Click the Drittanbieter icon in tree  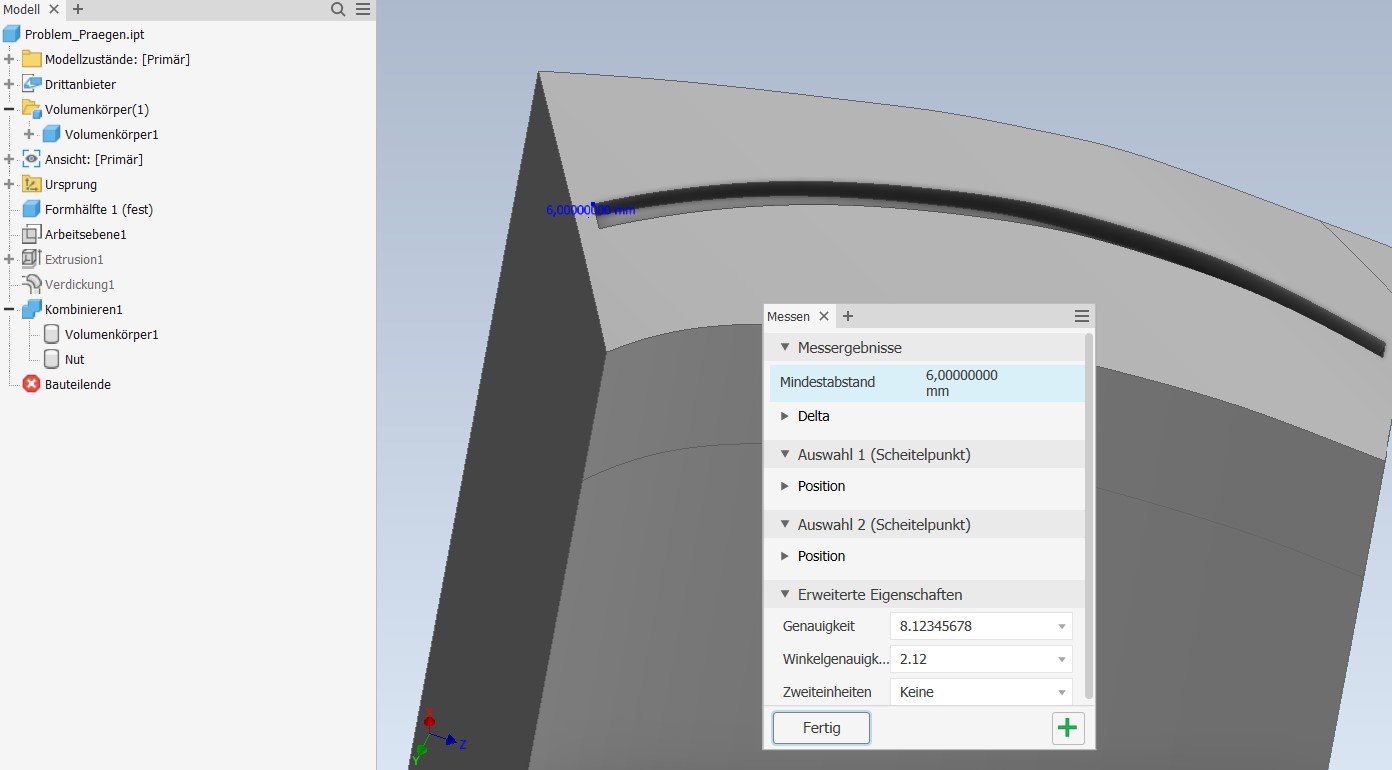[31, 84]
